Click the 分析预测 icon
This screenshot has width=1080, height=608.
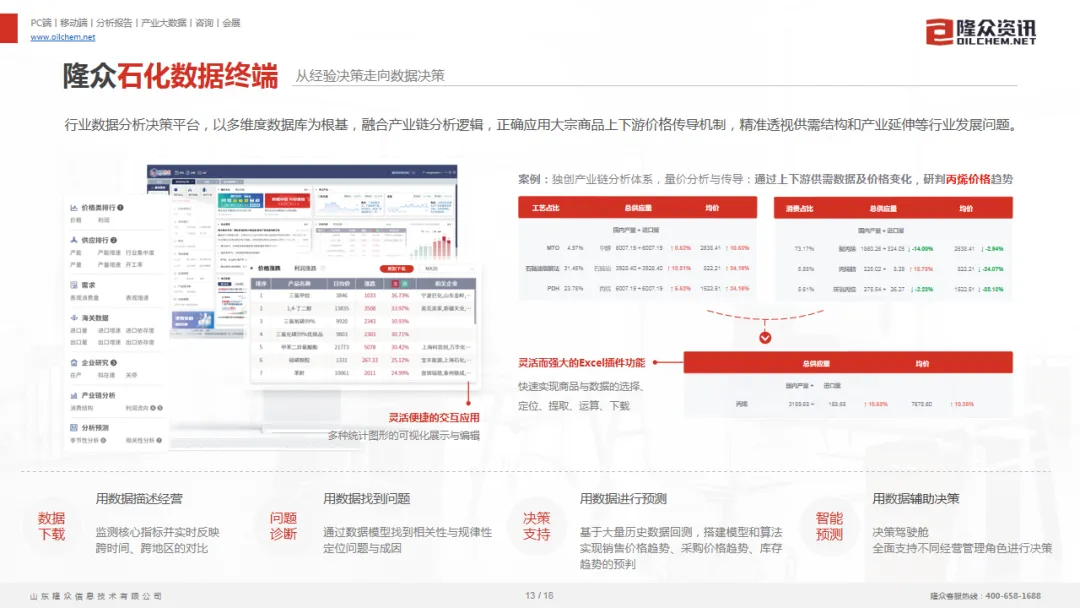(x=74, y=428)
